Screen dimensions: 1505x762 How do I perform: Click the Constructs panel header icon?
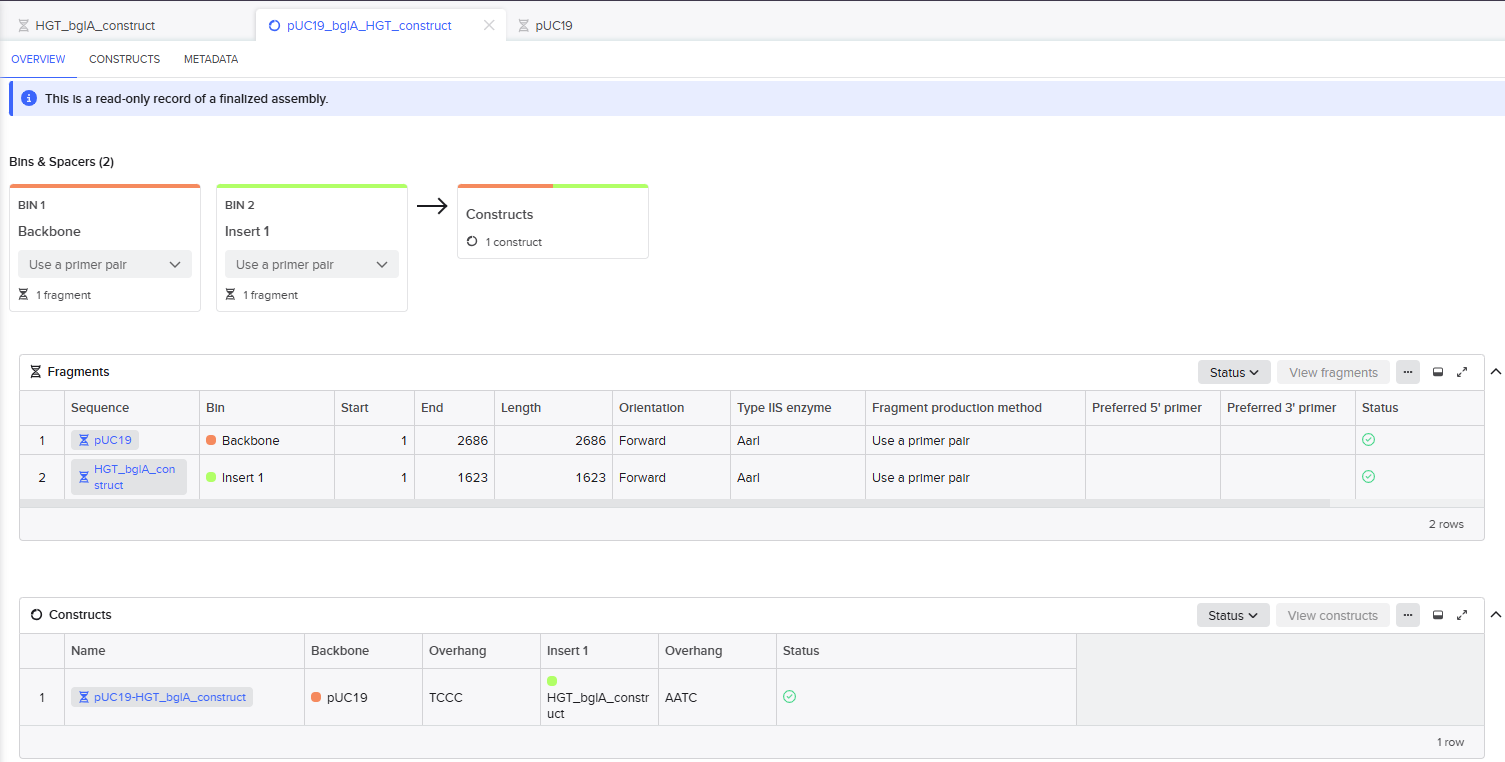point(37,615)
